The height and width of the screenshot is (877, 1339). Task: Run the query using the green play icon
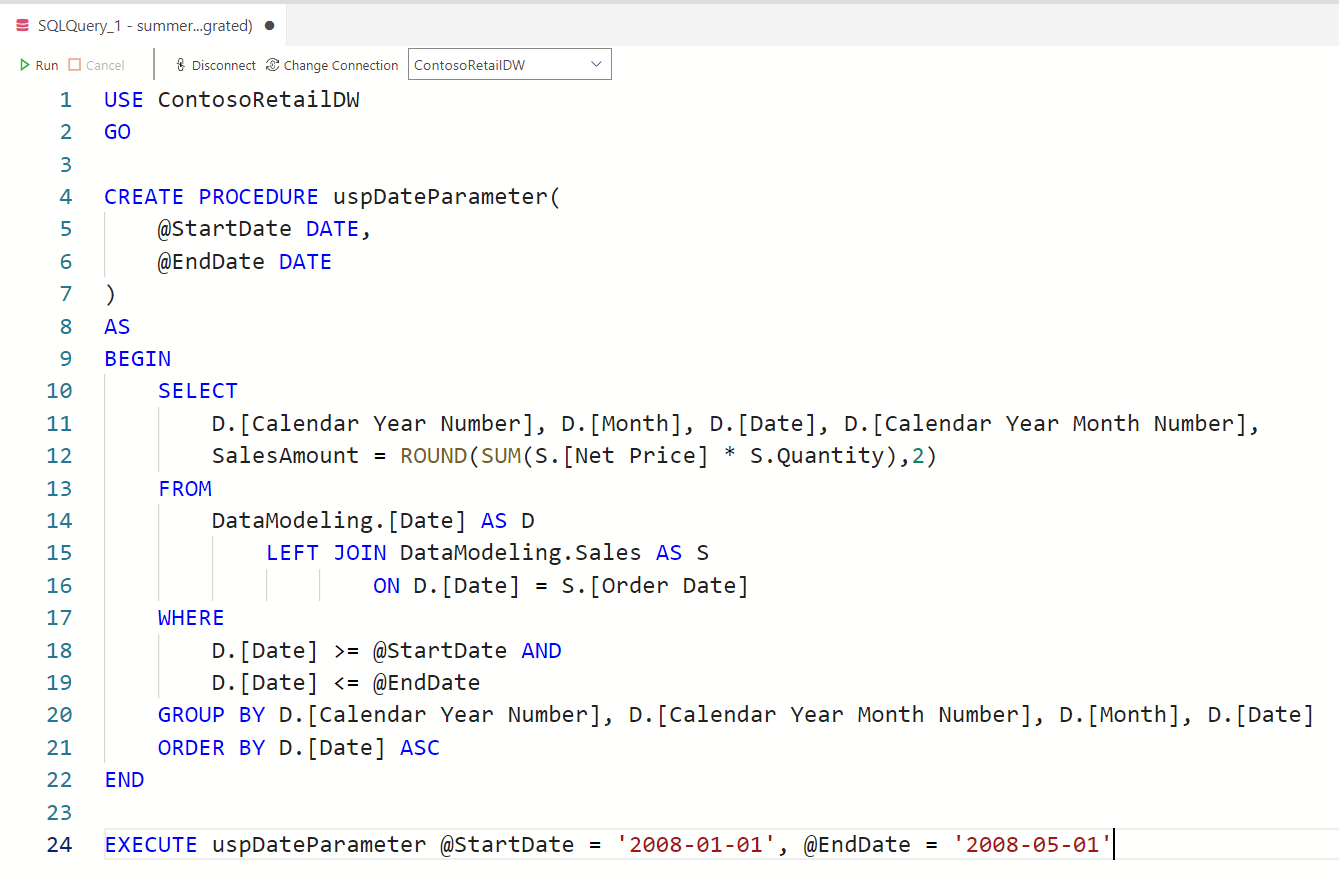click(24, 64)
